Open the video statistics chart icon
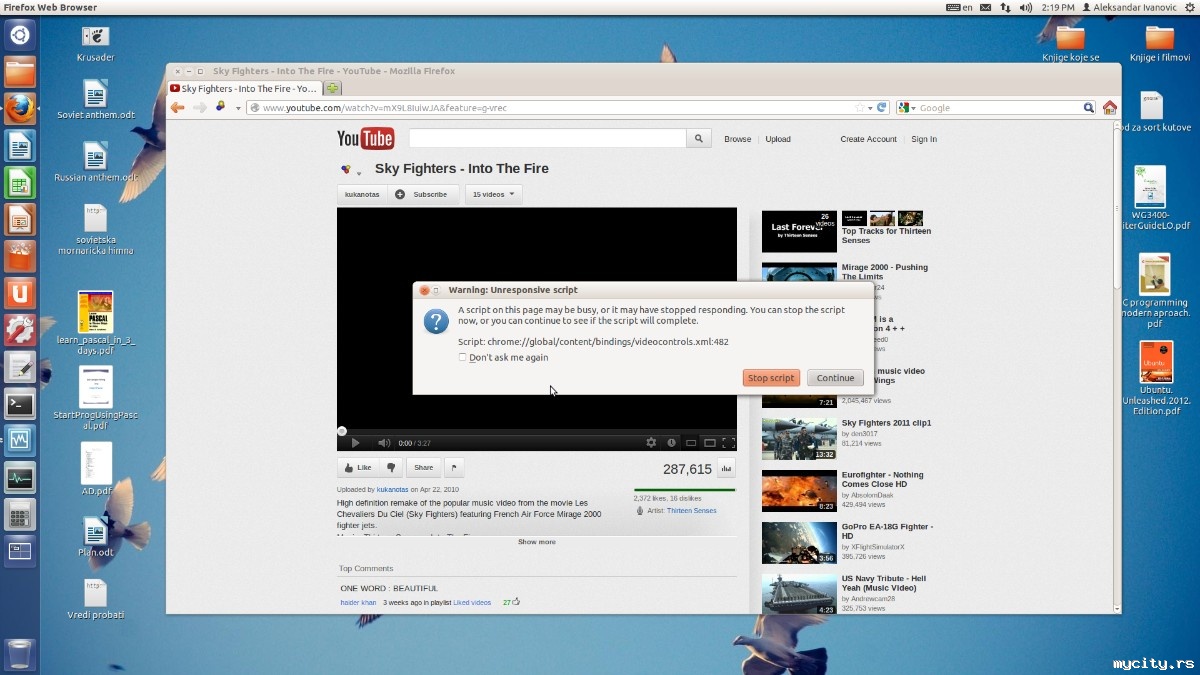 [x=726, y=468]
